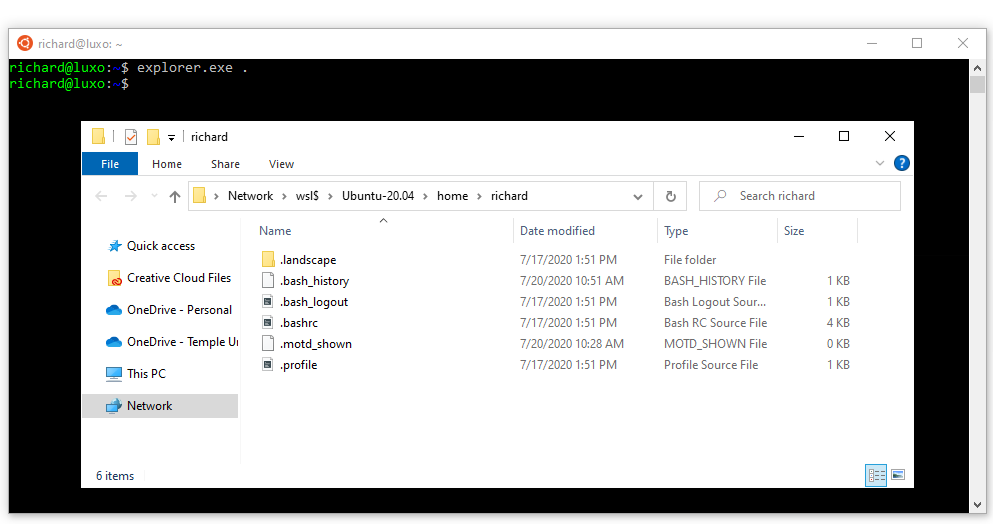
Task: Click the Ubuntu logo in terminal title bar
Action: tap(25, 43)
